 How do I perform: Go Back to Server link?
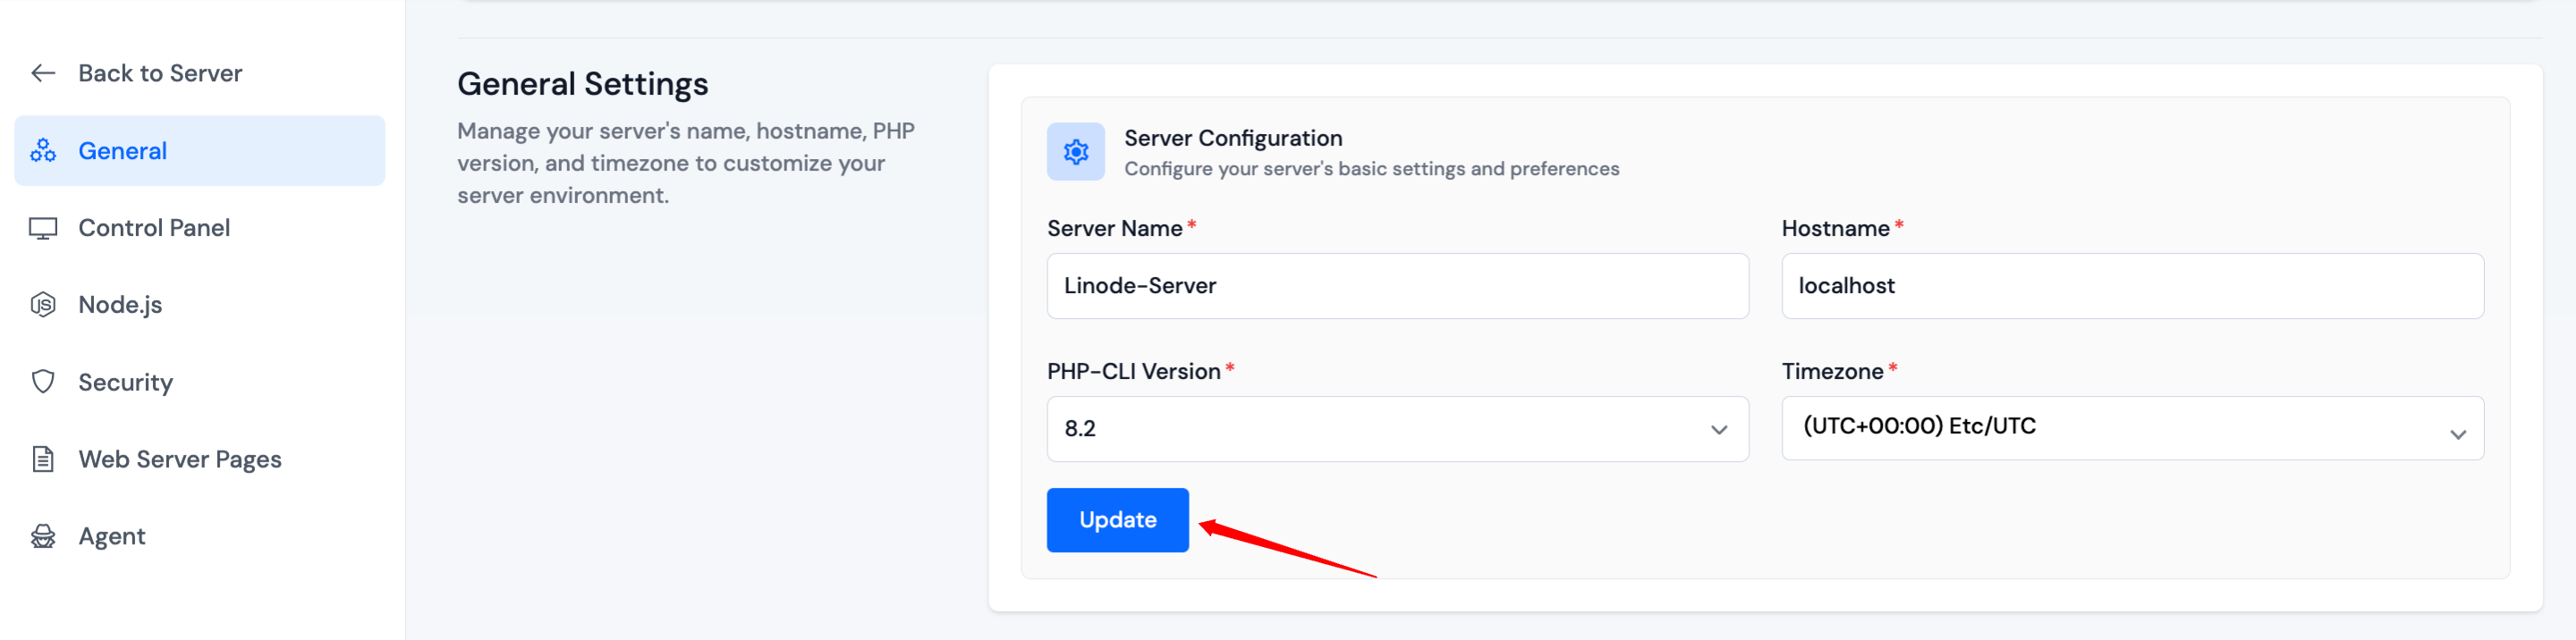[160, 73]
